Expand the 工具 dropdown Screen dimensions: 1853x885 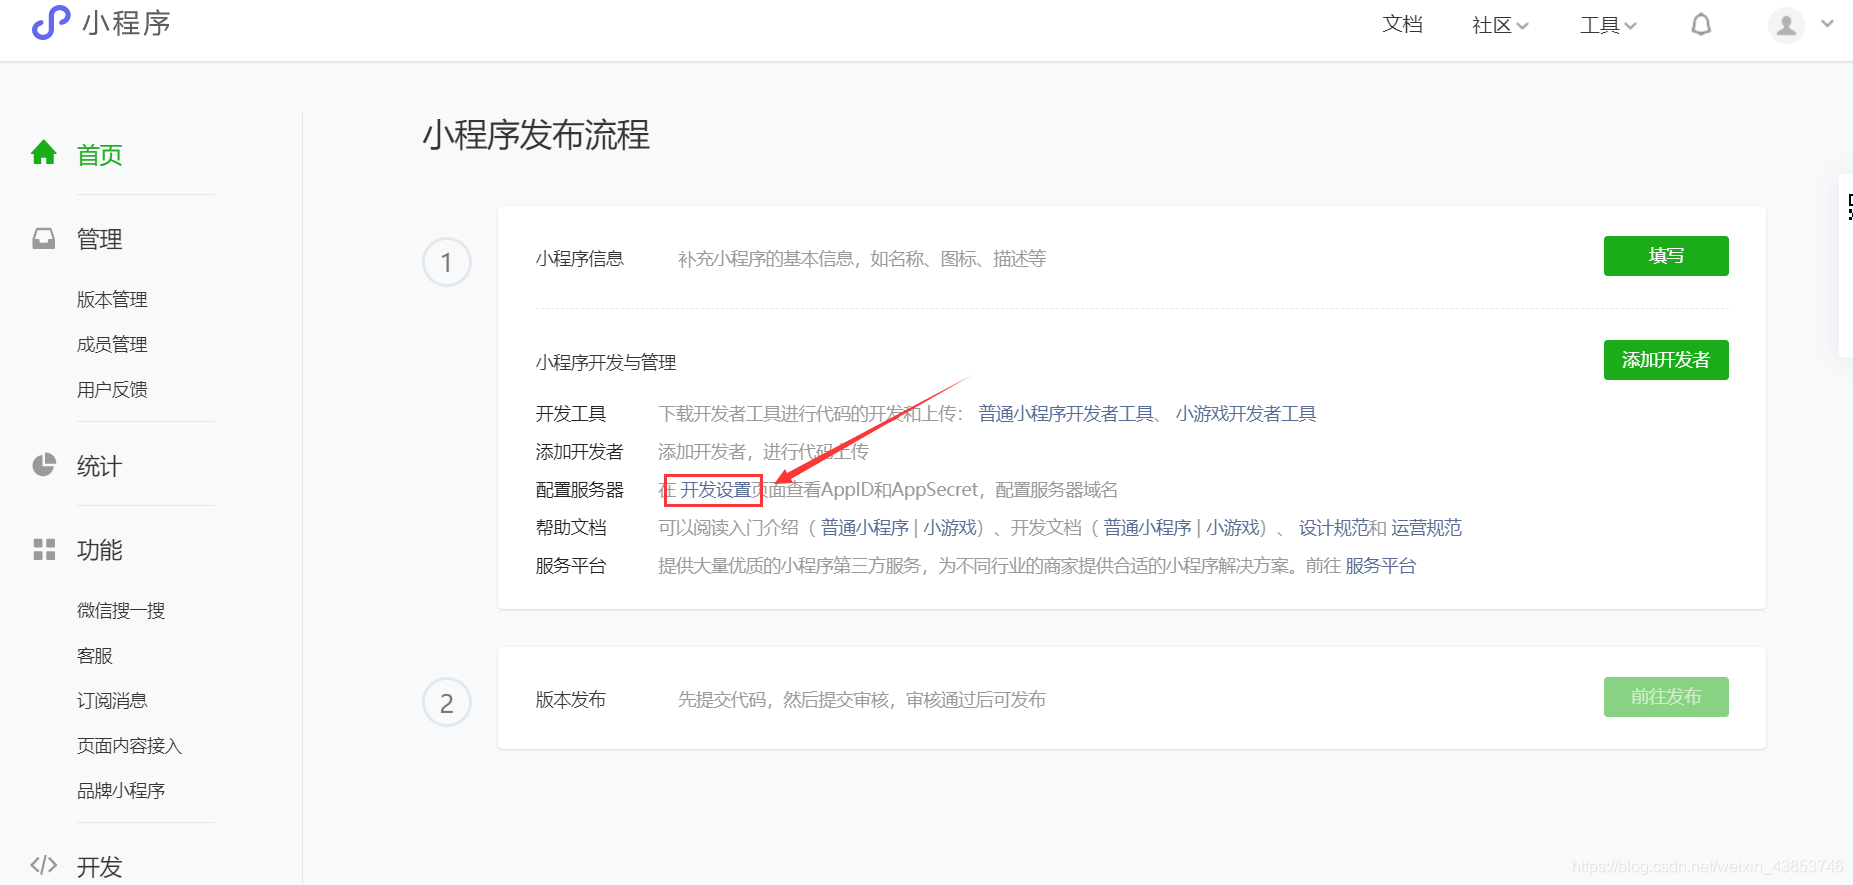tap(1608, 25)
